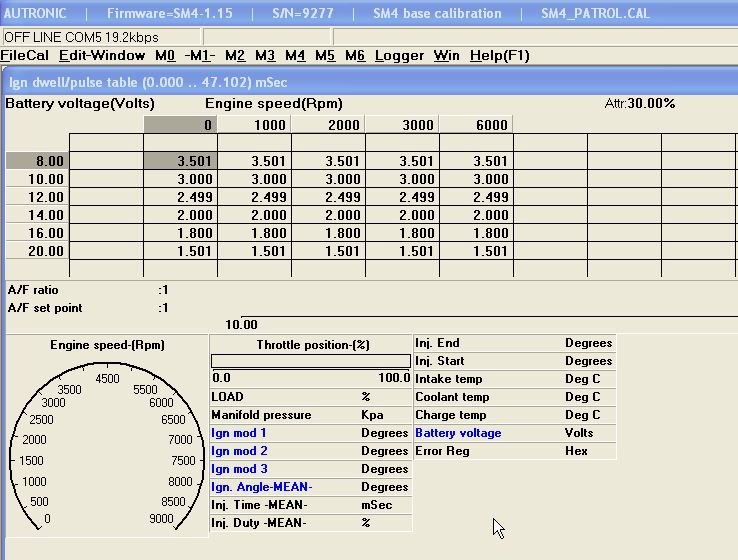The height and width of the screenshot is (560, 738).
Task: Open the Help(F1) menu
Action: pos(500,56)
